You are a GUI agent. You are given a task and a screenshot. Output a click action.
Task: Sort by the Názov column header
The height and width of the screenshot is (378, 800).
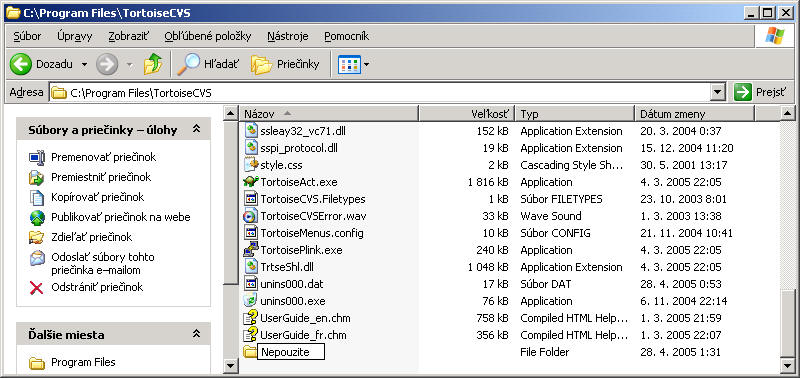click(x=329, y=114)
